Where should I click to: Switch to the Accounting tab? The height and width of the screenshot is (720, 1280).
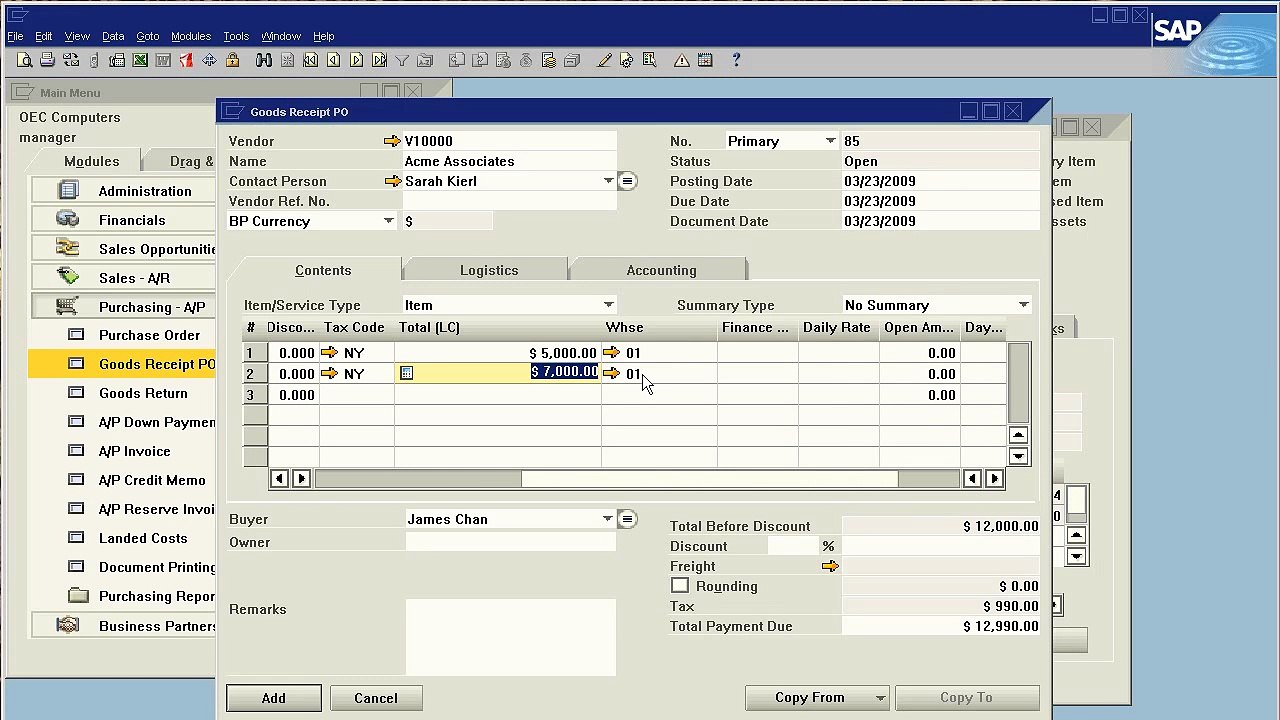(x=661, y=270)
